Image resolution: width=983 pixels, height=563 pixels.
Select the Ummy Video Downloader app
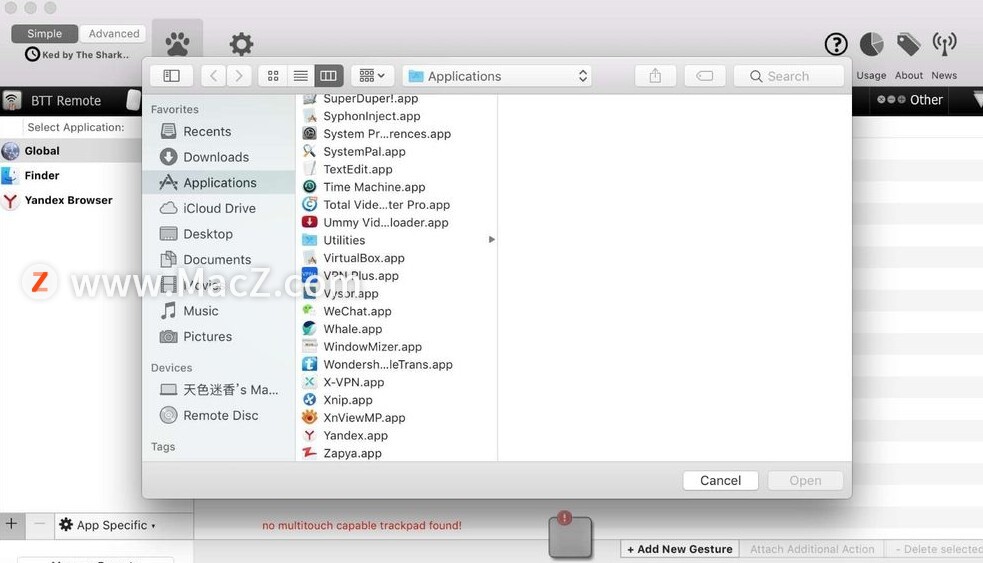(396, 223)
